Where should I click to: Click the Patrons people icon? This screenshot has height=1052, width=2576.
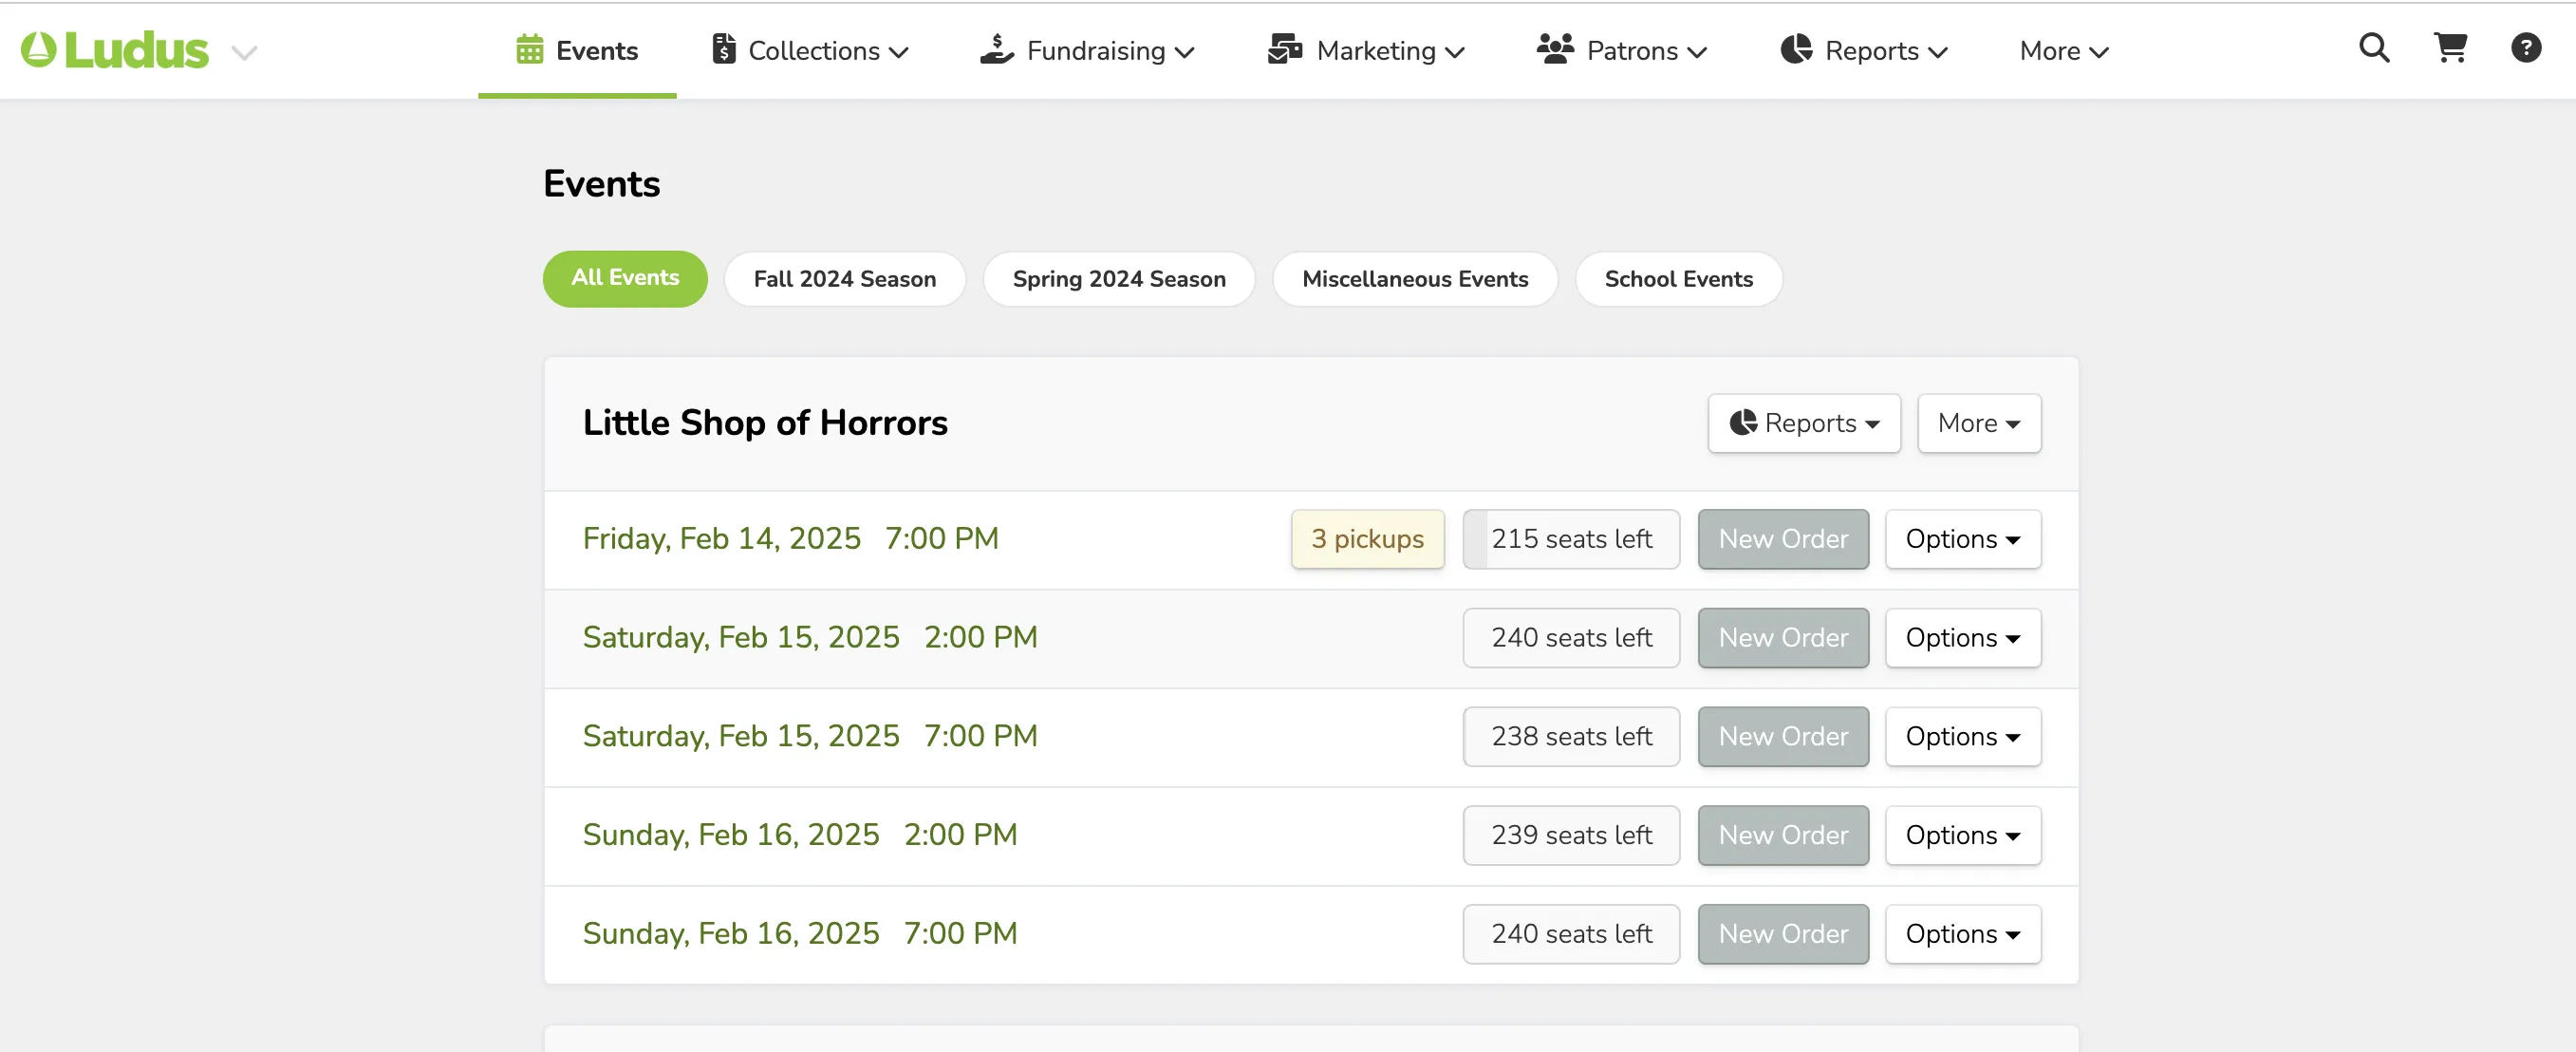(x=1555, y=50)
